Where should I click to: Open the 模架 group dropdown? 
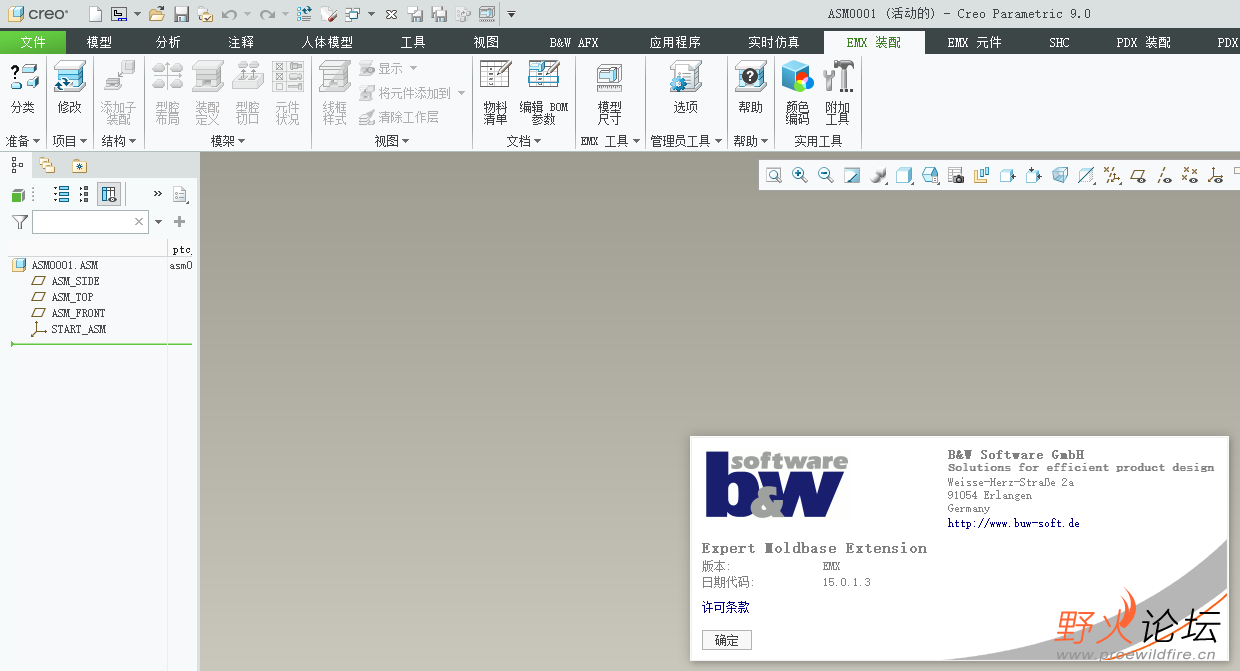pyautogui.click(x=228, y=142)
